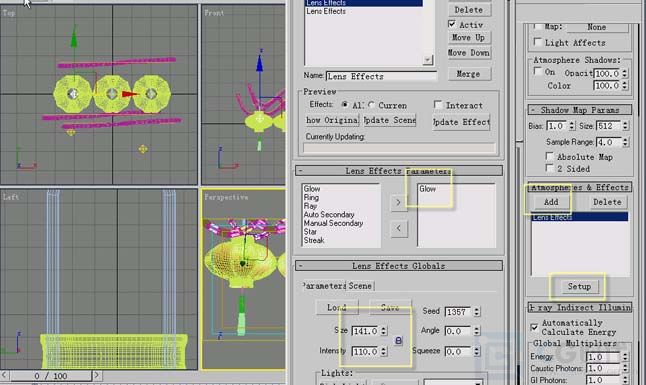Click the Update Scene button
The height and width of the screenshot is (385, 646).
(390, 120)
